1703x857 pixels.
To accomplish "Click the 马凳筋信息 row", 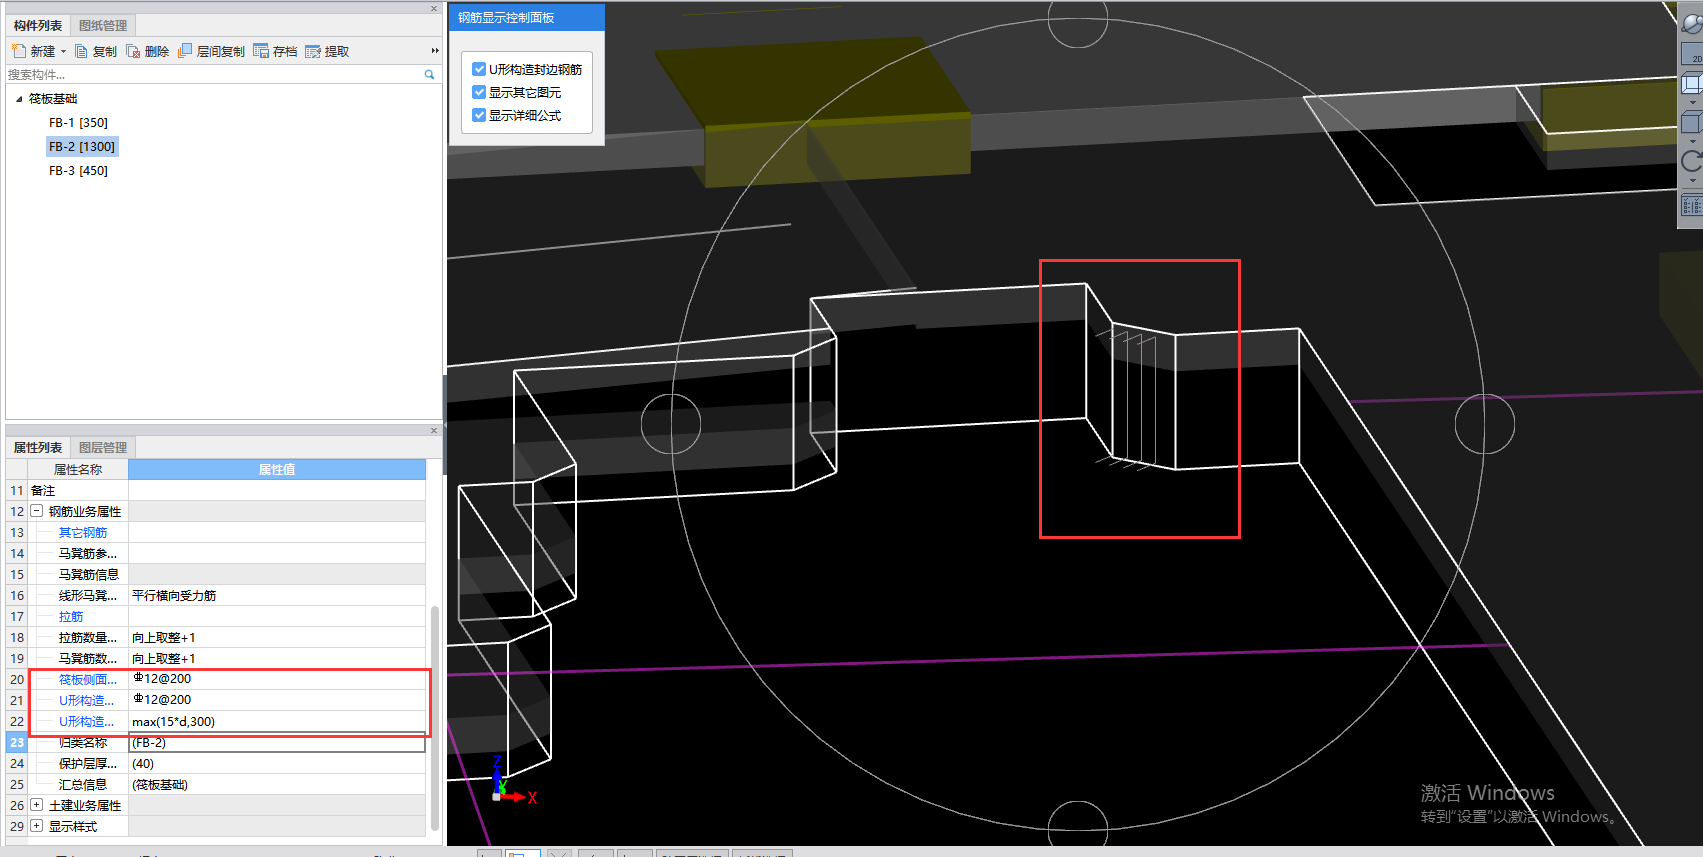I will tap(216, 575).
